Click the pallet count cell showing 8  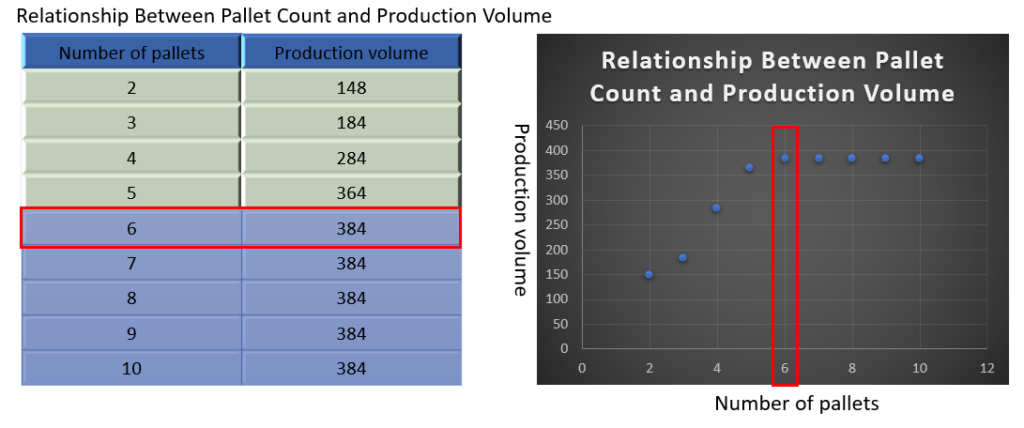131,298
